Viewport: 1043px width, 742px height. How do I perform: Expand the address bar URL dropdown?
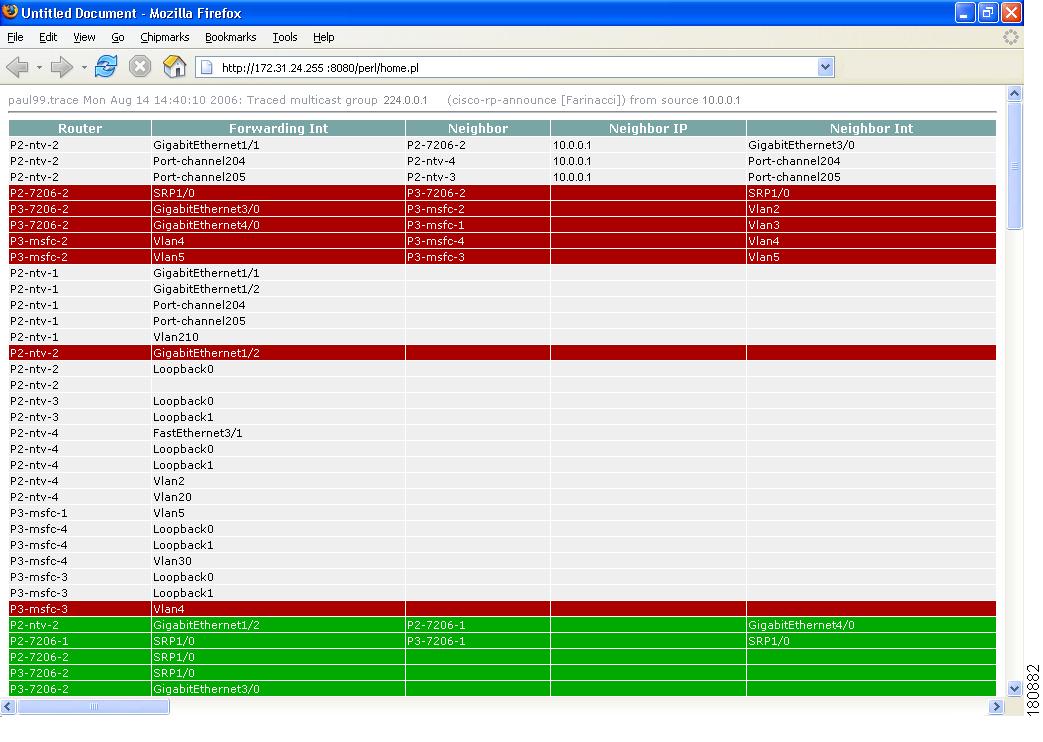coord(825,67)
